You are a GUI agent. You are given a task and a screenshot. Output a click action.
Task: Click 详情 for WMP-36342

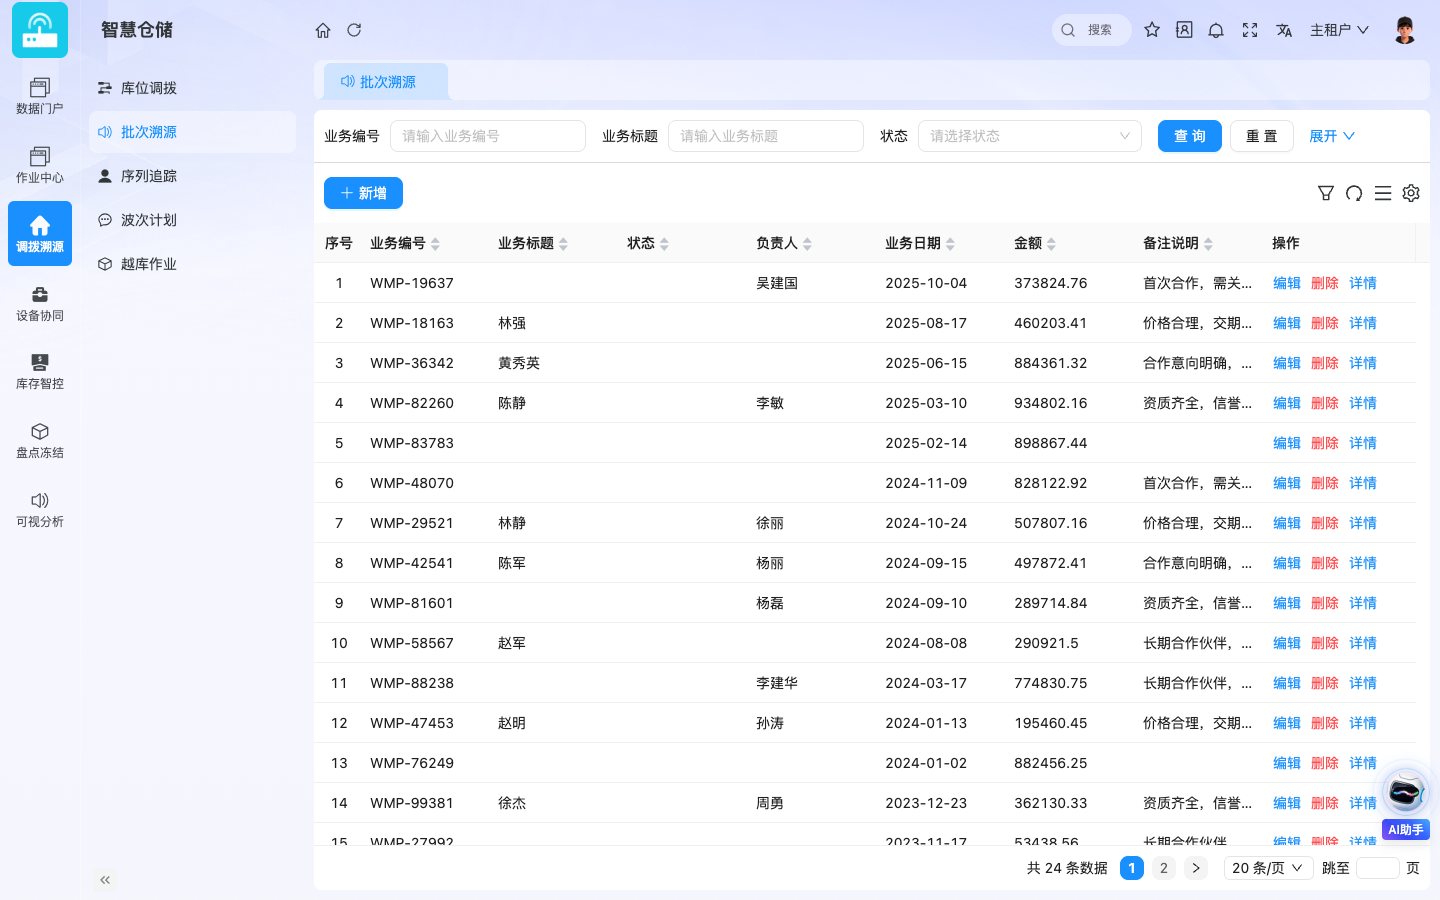[x=1363, y=363]
